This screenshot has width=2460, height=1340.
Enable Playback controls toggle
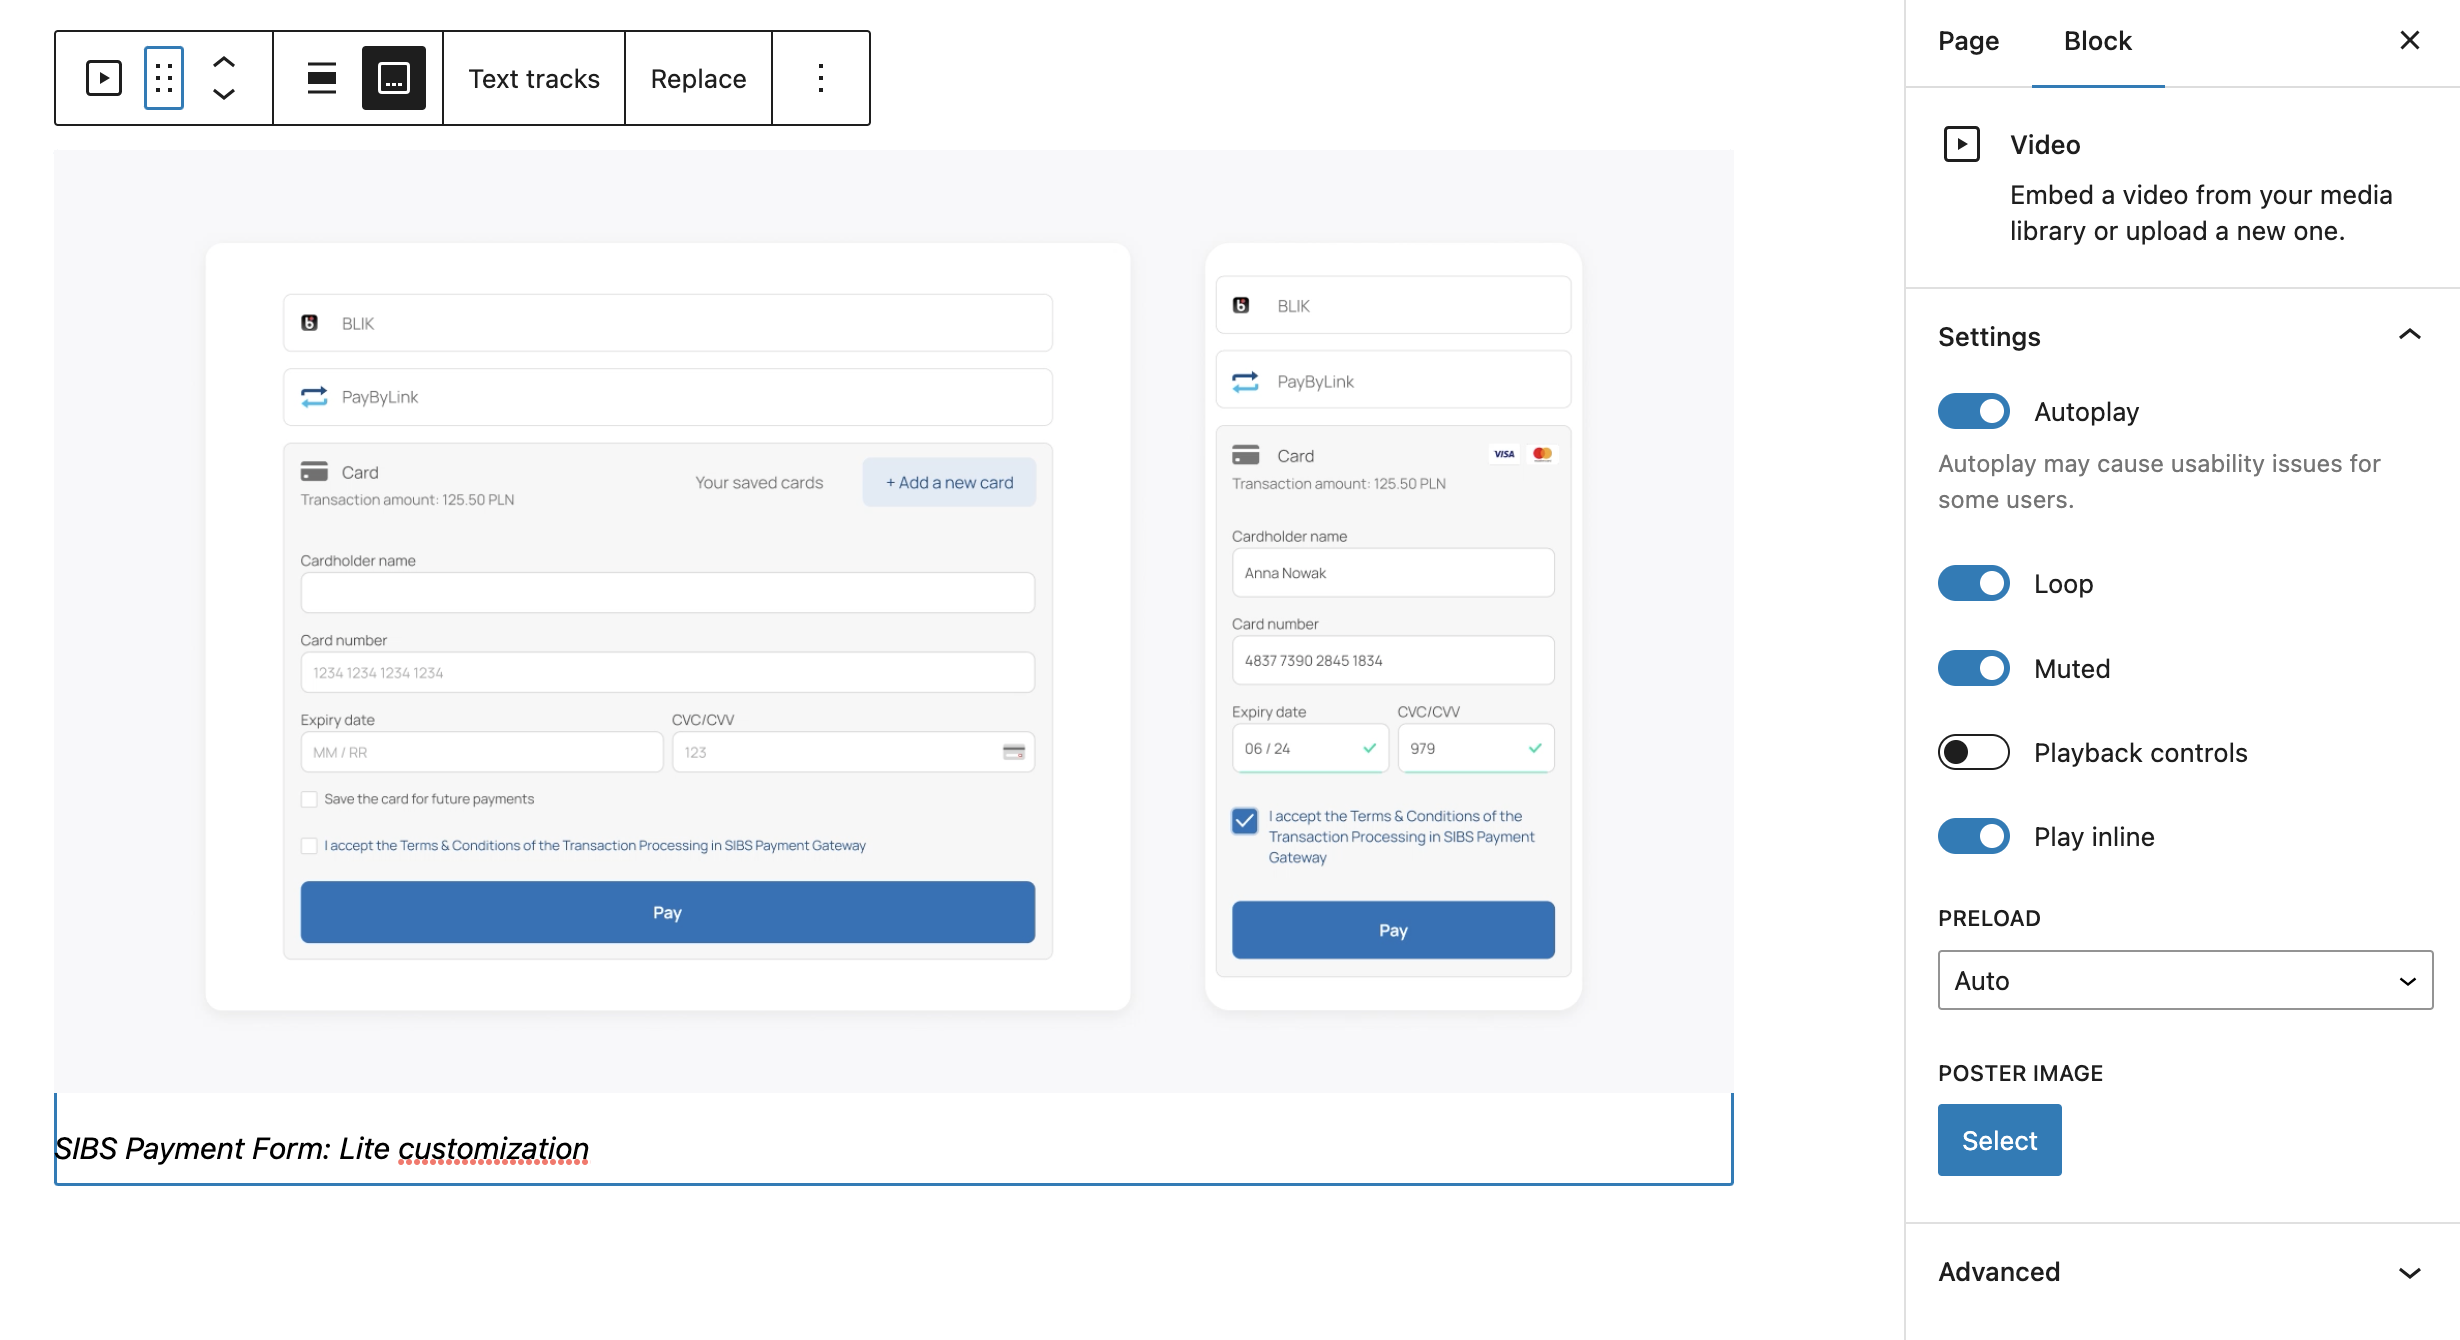point(1974,752)
